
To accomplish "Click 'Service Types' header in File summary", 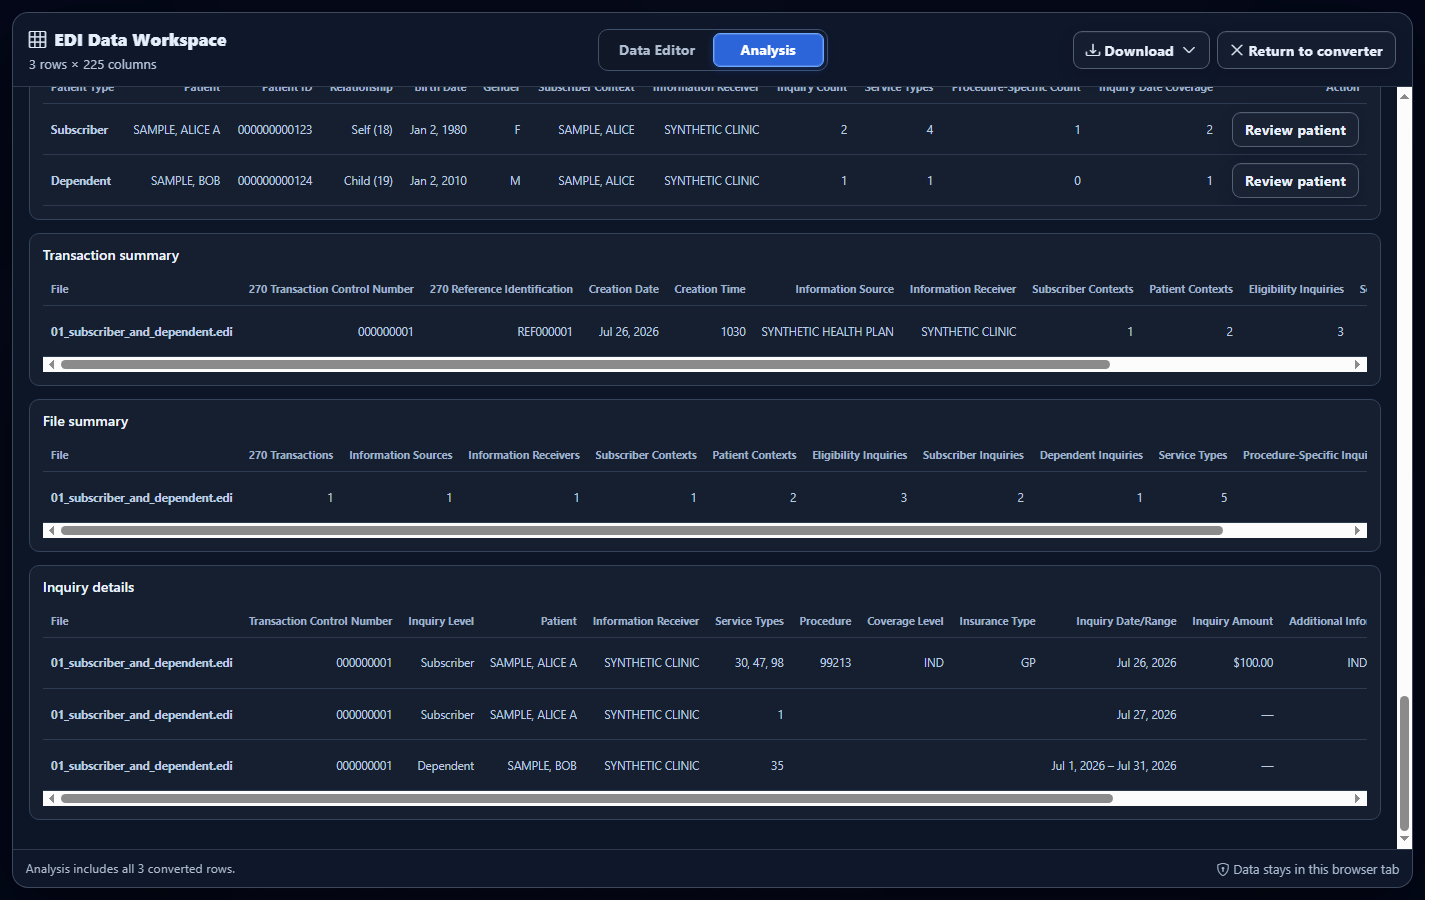I will (x=1193, y=455).
